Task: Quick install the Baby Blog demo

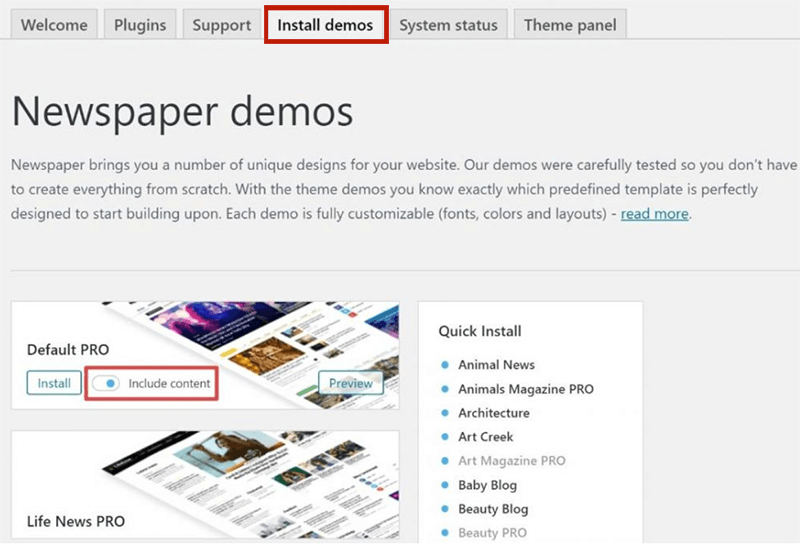Action: pos(487,485)
